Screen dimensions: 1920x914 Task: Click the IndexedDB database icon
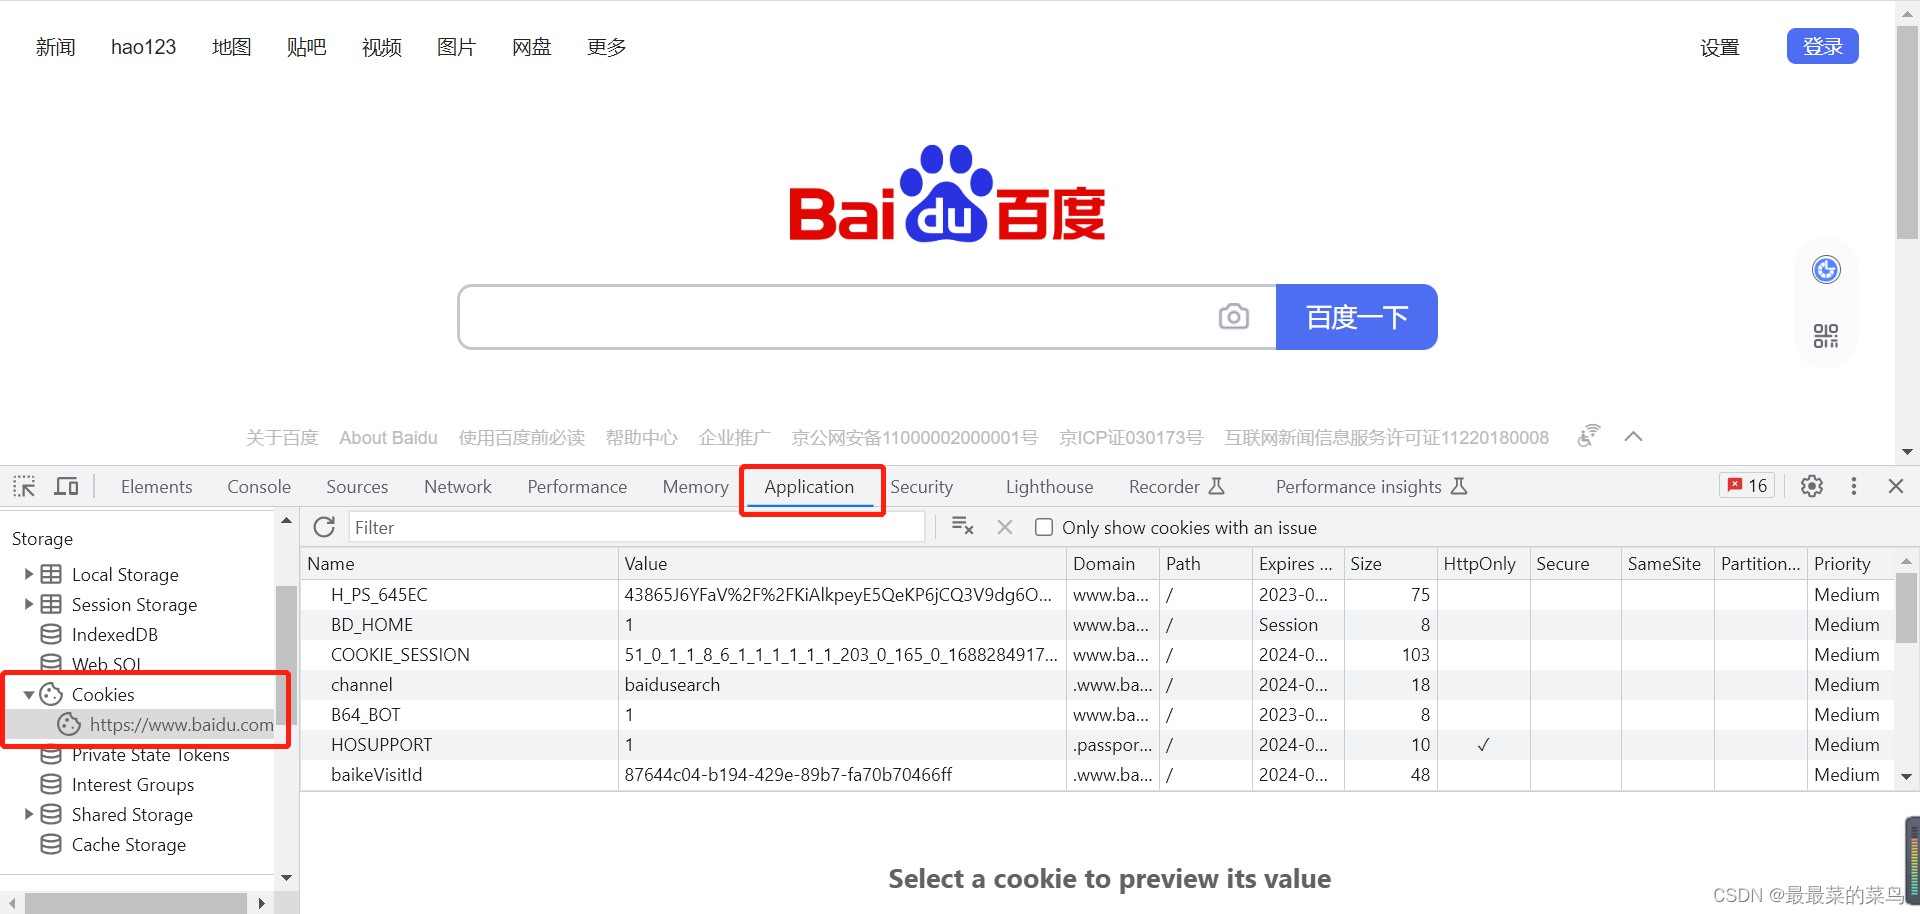pyautogui.click(x=51, y=634)
